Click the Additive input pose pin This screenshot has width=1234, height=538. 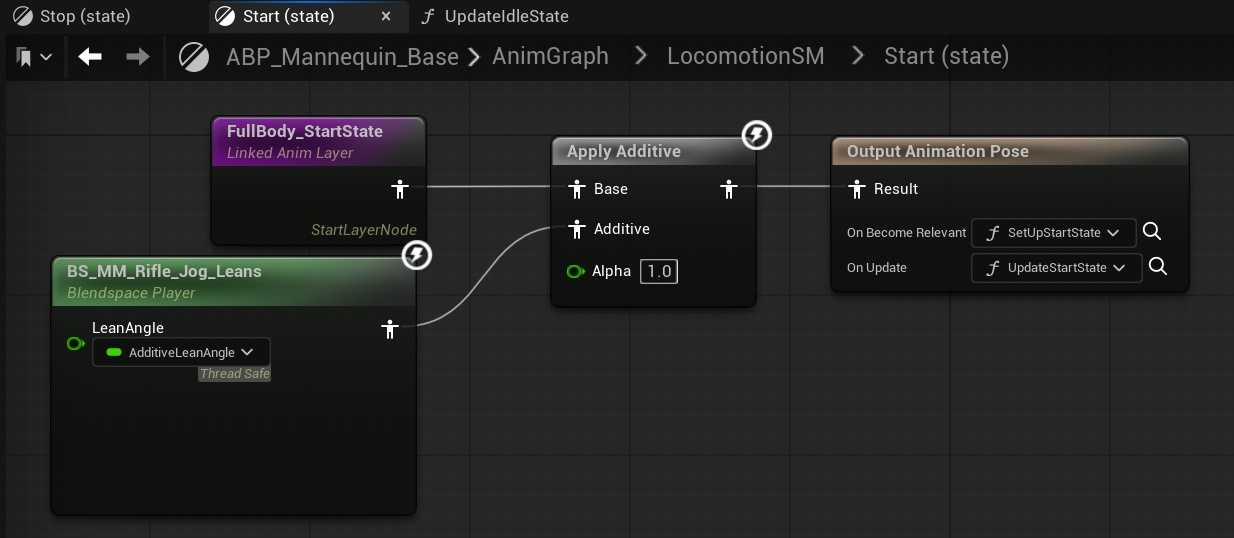[576, 229]
